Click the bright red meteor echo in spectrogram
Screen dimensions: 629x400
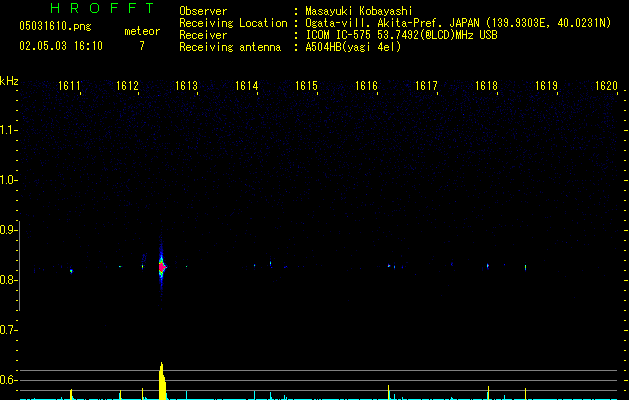pyautogui.click(x=162, y=267)
